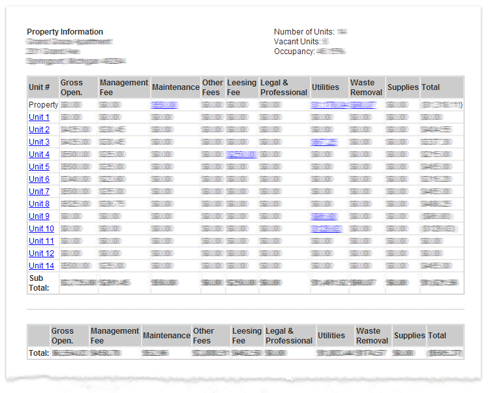Image resolution: width=490 pixels, height=393 pixels.
Task: Open the Unit 6 link
Action: 39,179
